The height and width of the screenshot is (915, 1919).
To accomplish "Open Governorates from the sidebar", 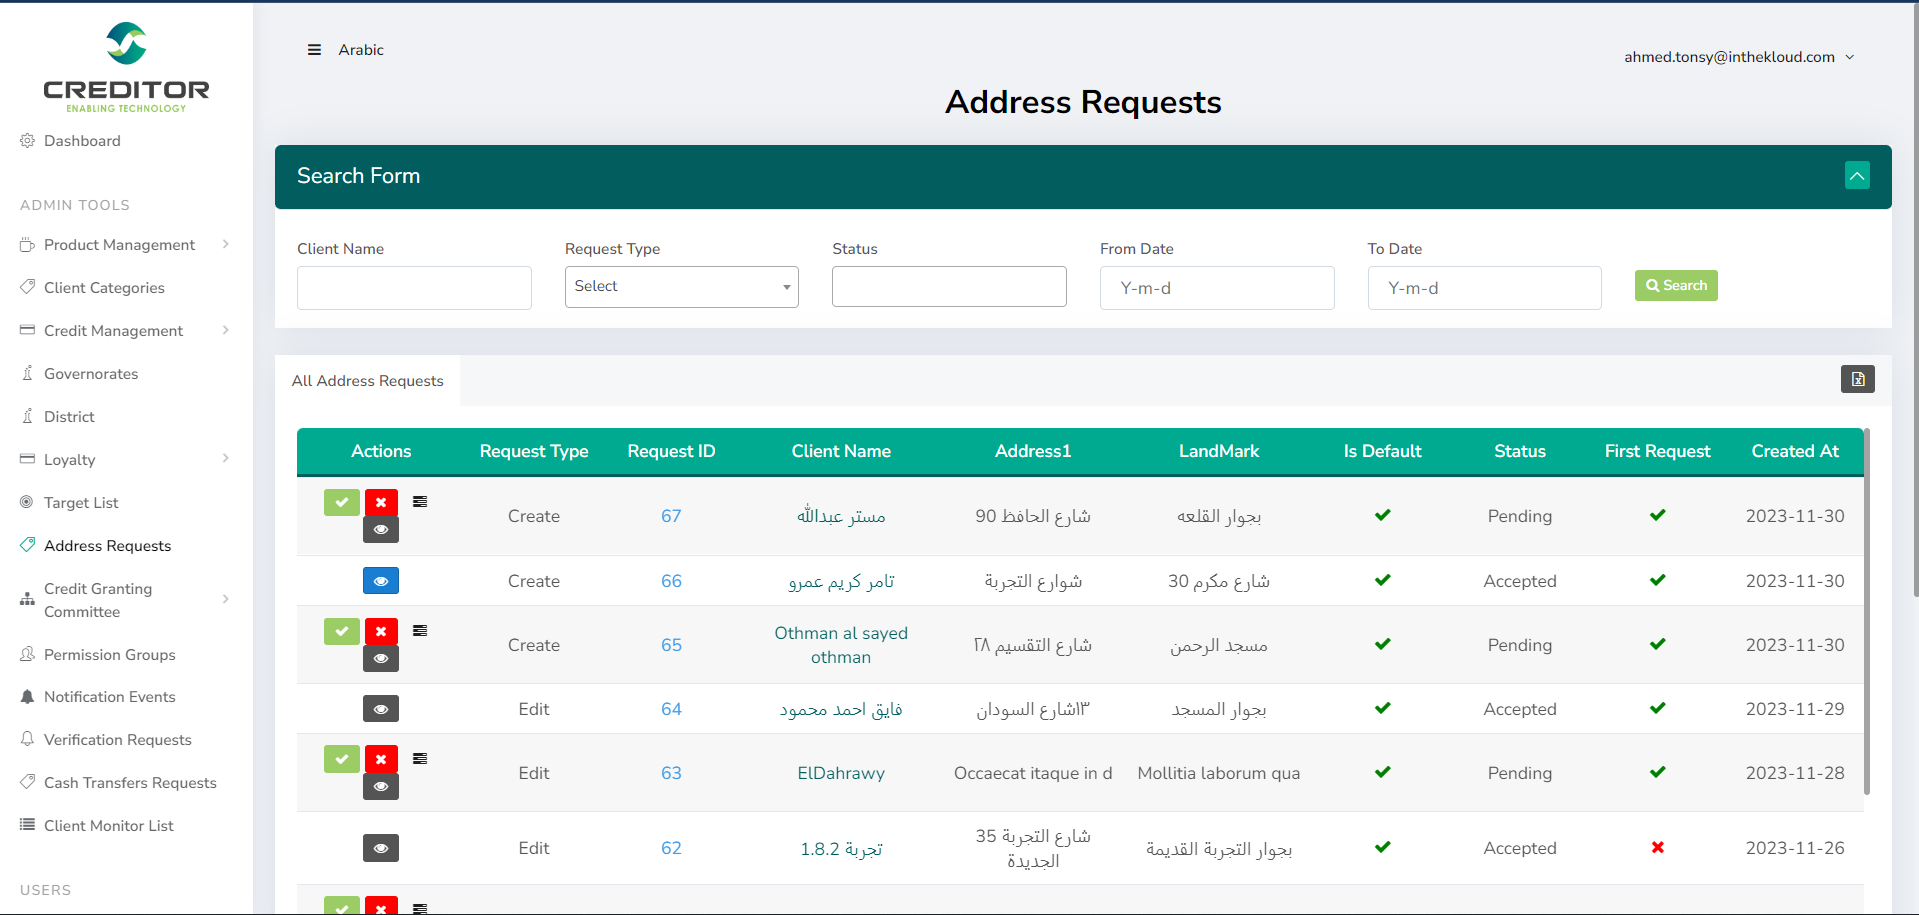I will pyautogui.click(x=91, y=374).
